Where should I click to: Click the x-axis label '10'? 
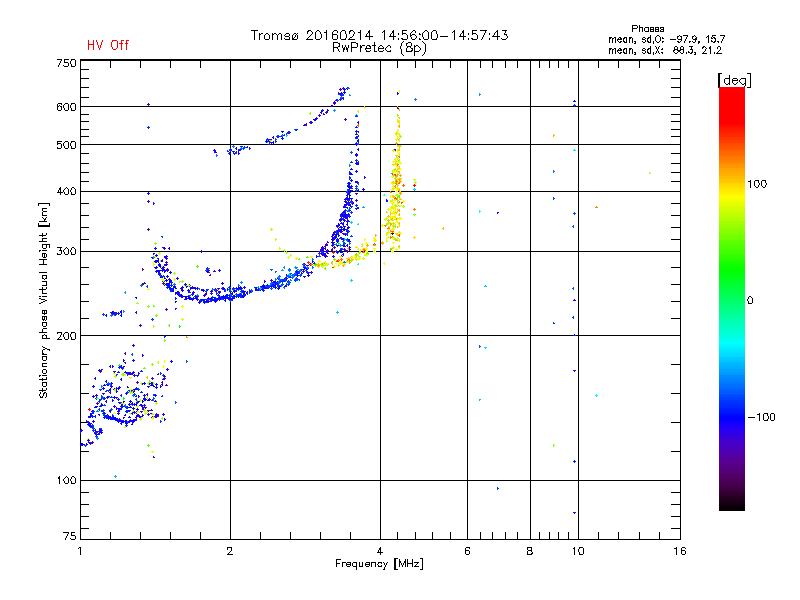pyautogui.click(x=578, y=551)
